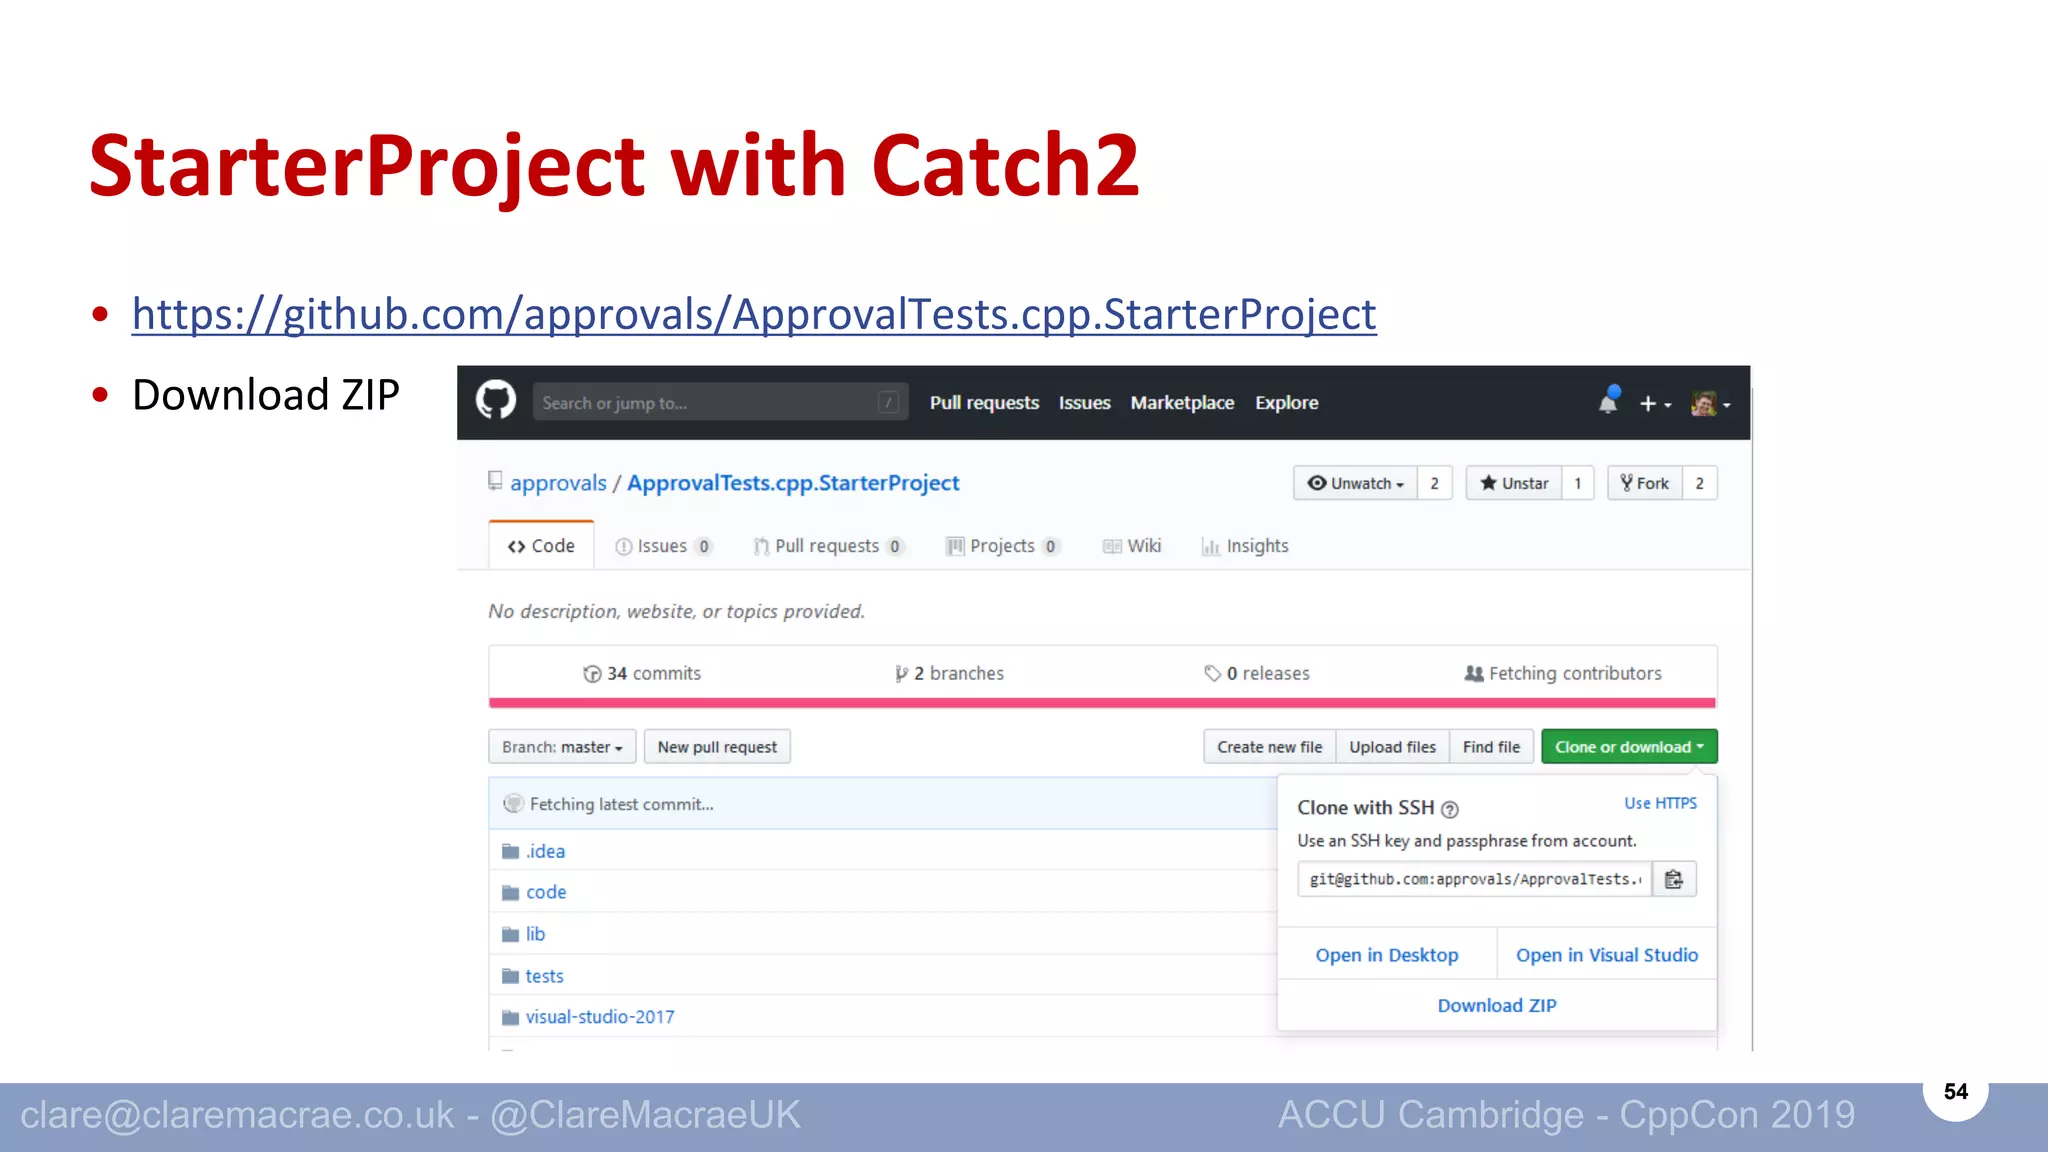Open the approvals owner link
Screen dimensions: 2048x1152
click(558, 483)
